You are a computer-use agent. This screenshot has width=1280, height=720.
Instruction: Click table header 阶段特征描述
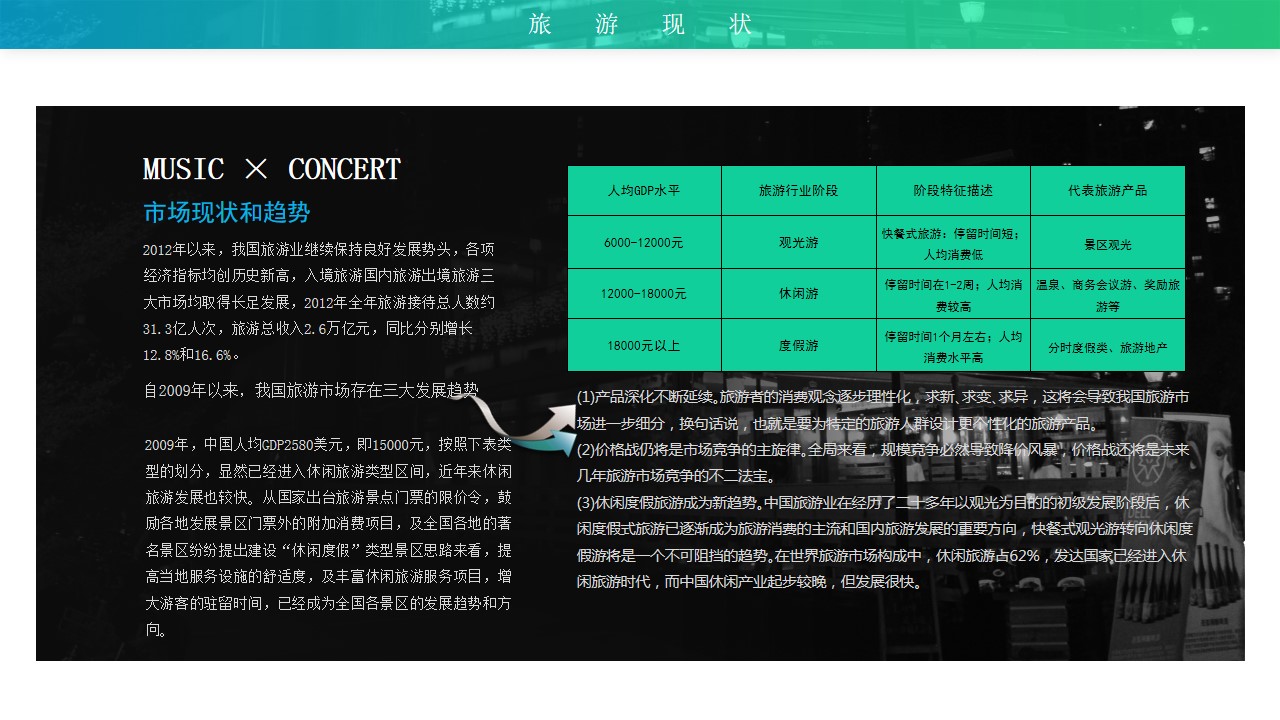coord(953,191)
